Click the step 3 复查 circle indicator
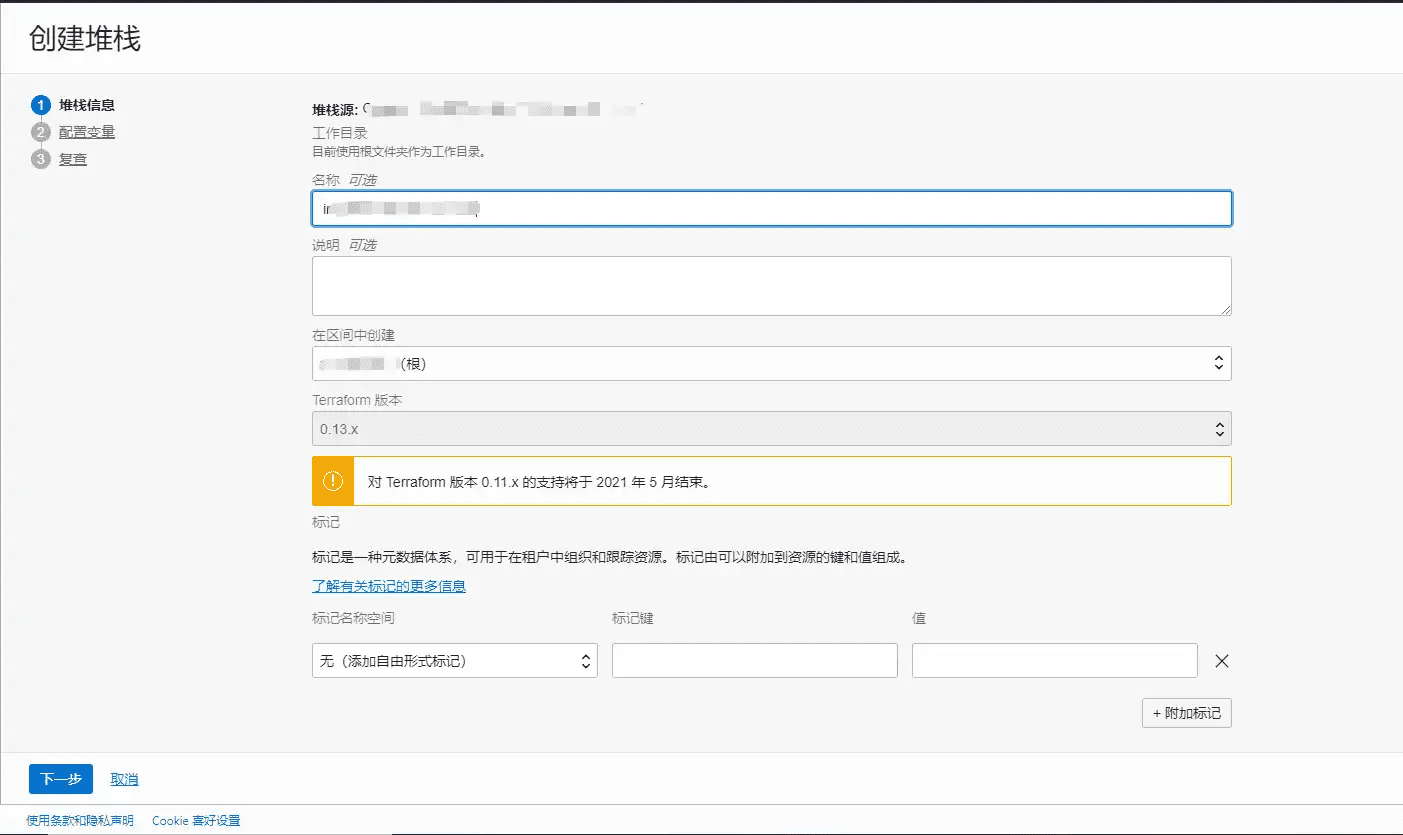The image size is (1403, 835). pos(41,158)
